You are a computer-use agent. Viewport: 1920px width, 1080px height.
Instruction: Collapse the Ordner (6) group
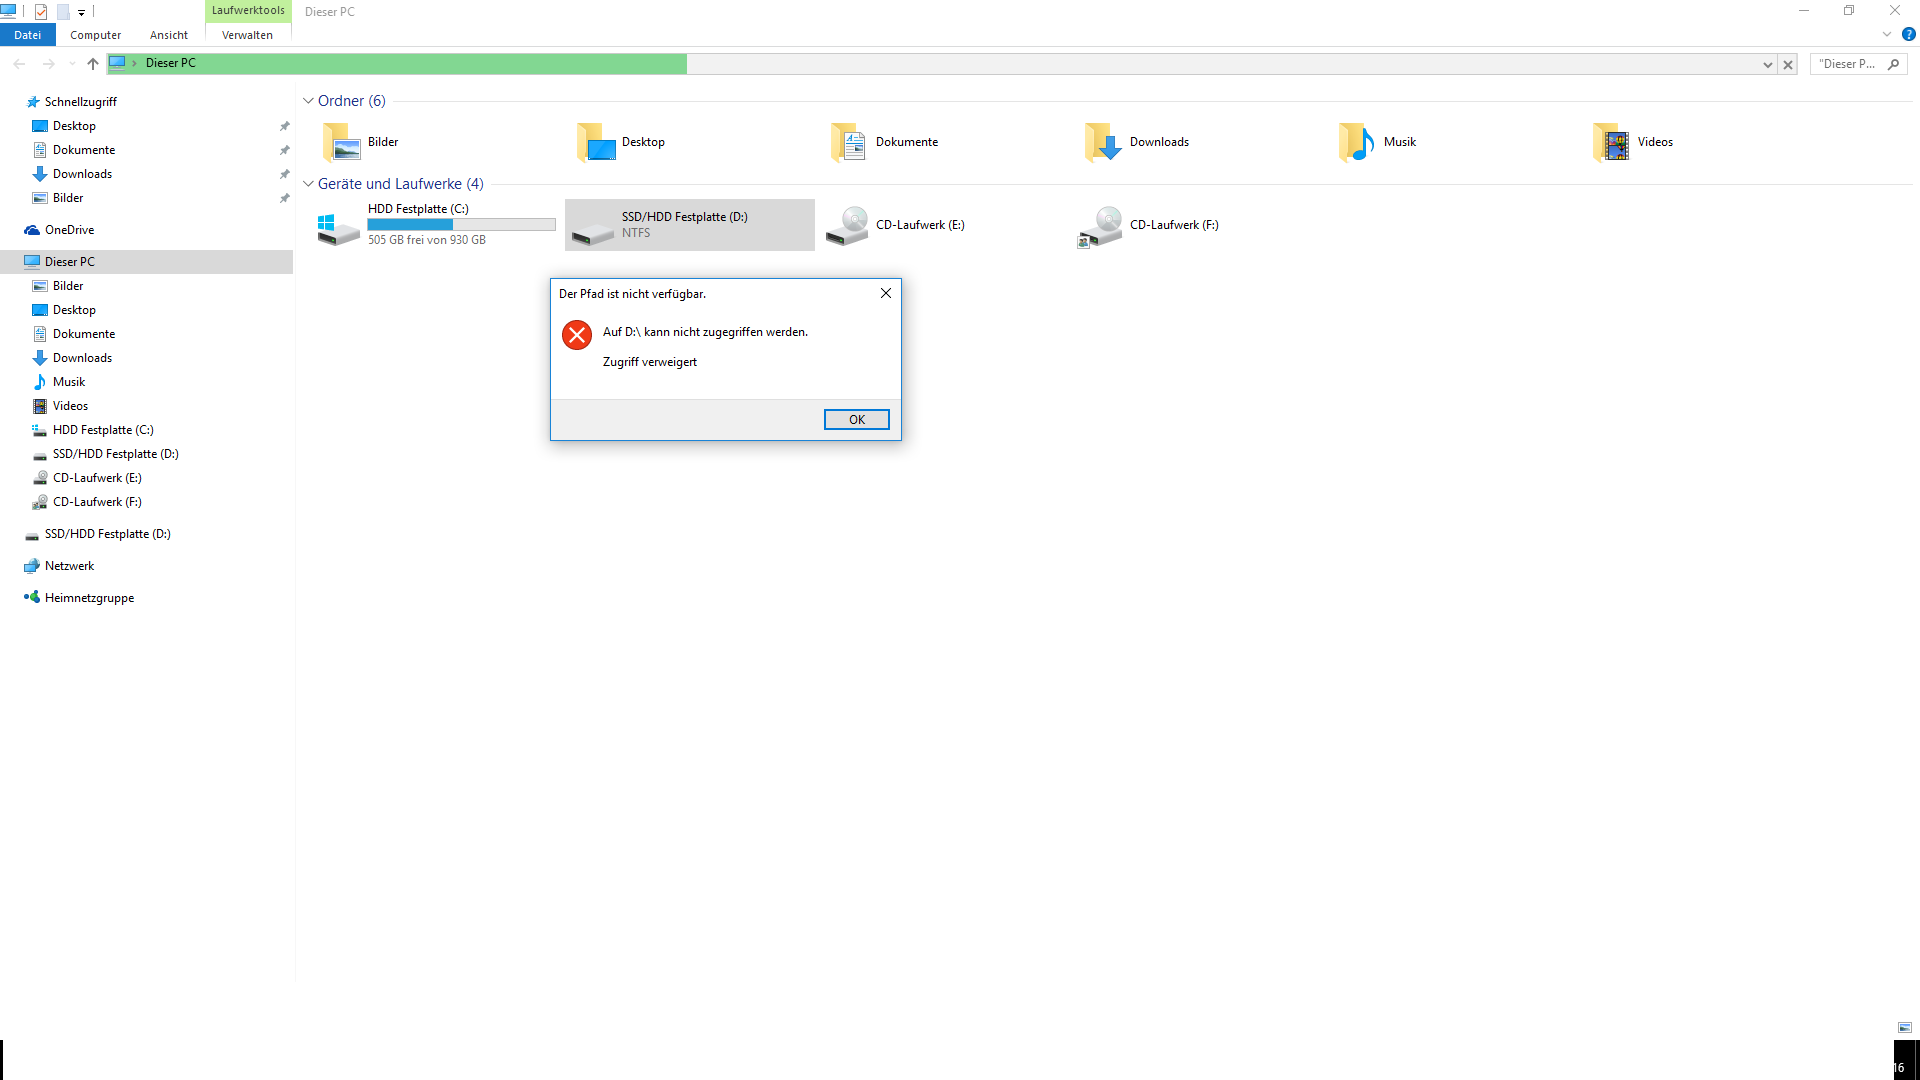308,101
